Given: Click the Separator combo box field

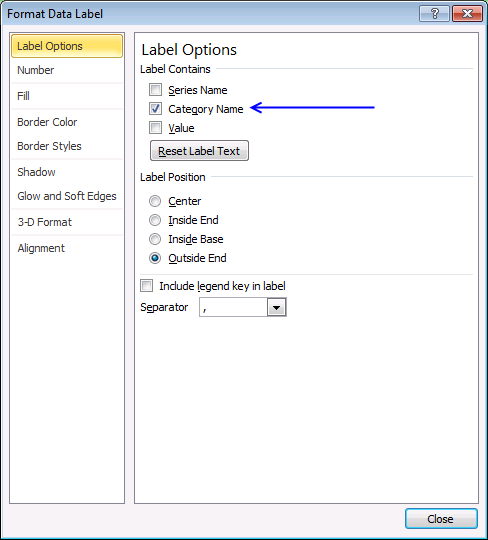Looking at the screenshot, I should pyautogui.click(x=243, y=307).
